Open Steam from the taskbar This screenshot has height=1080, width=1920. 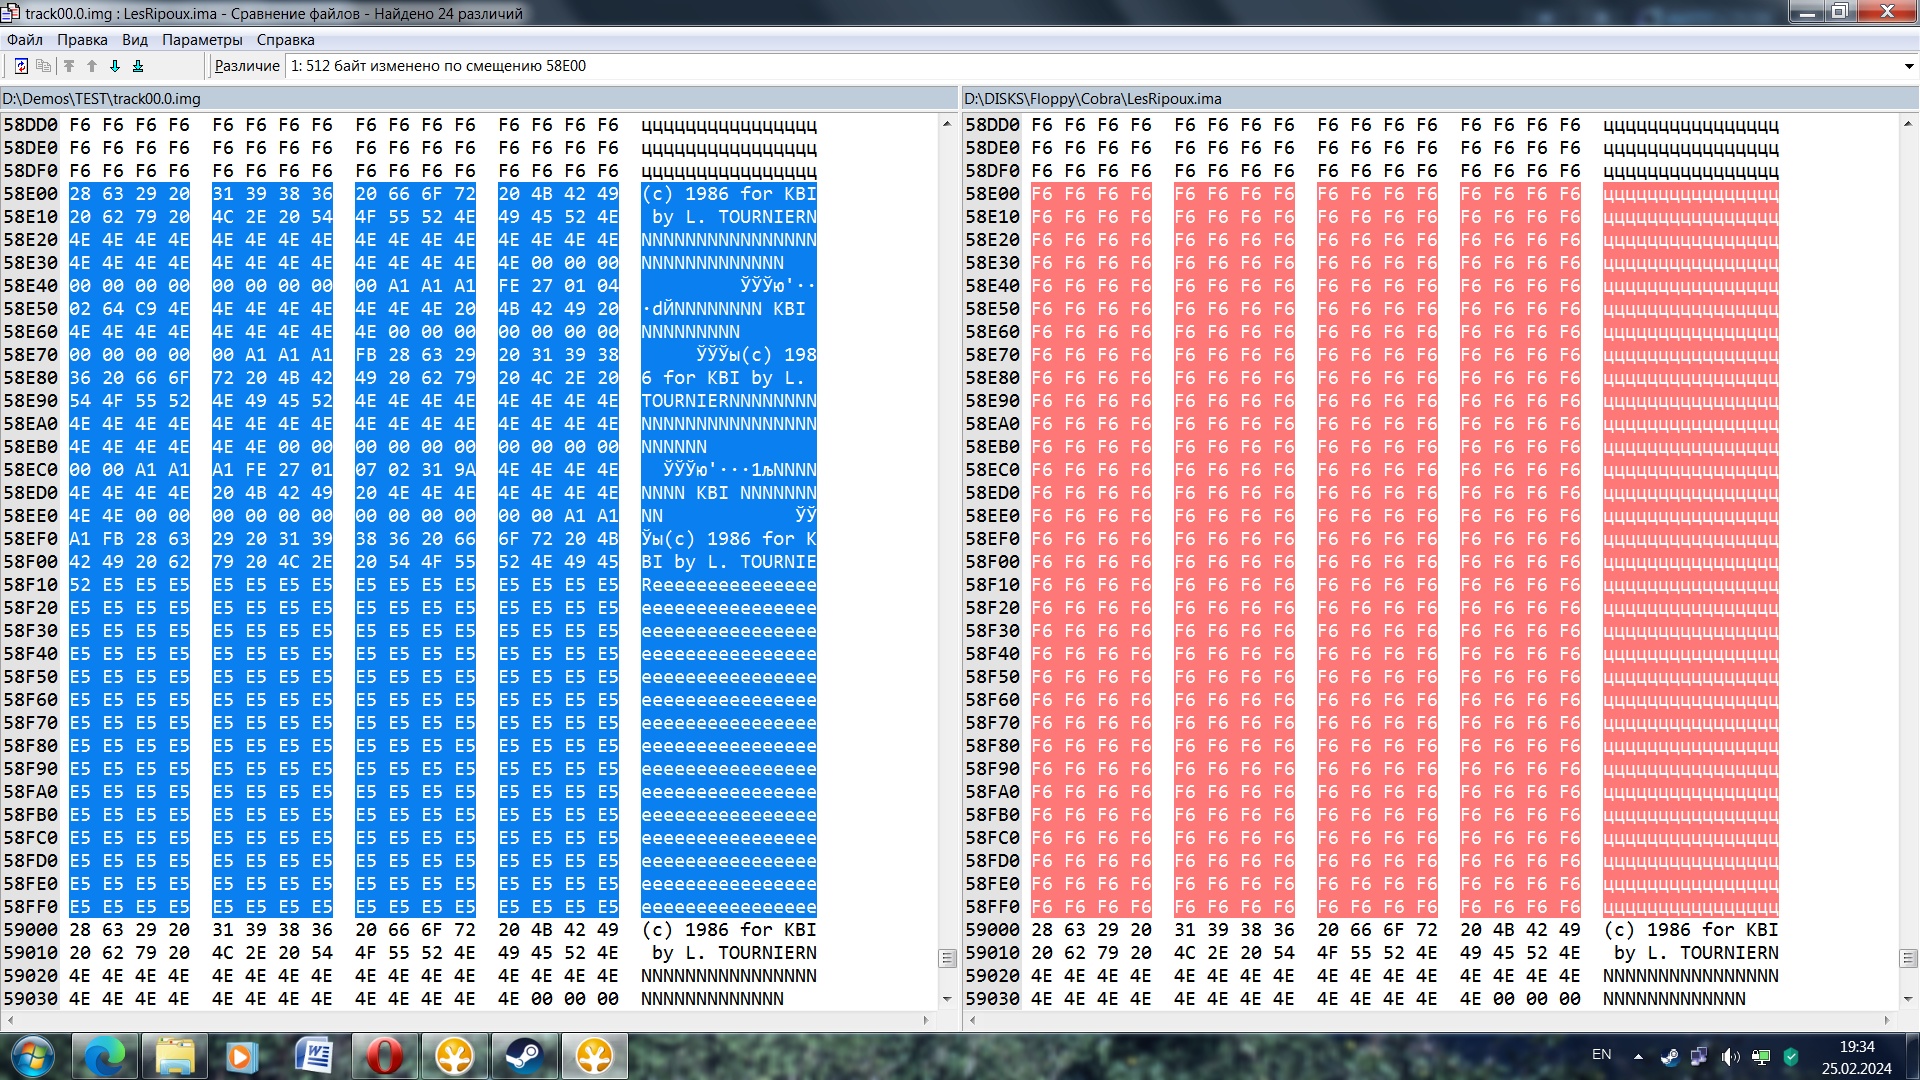(524, 1056)
